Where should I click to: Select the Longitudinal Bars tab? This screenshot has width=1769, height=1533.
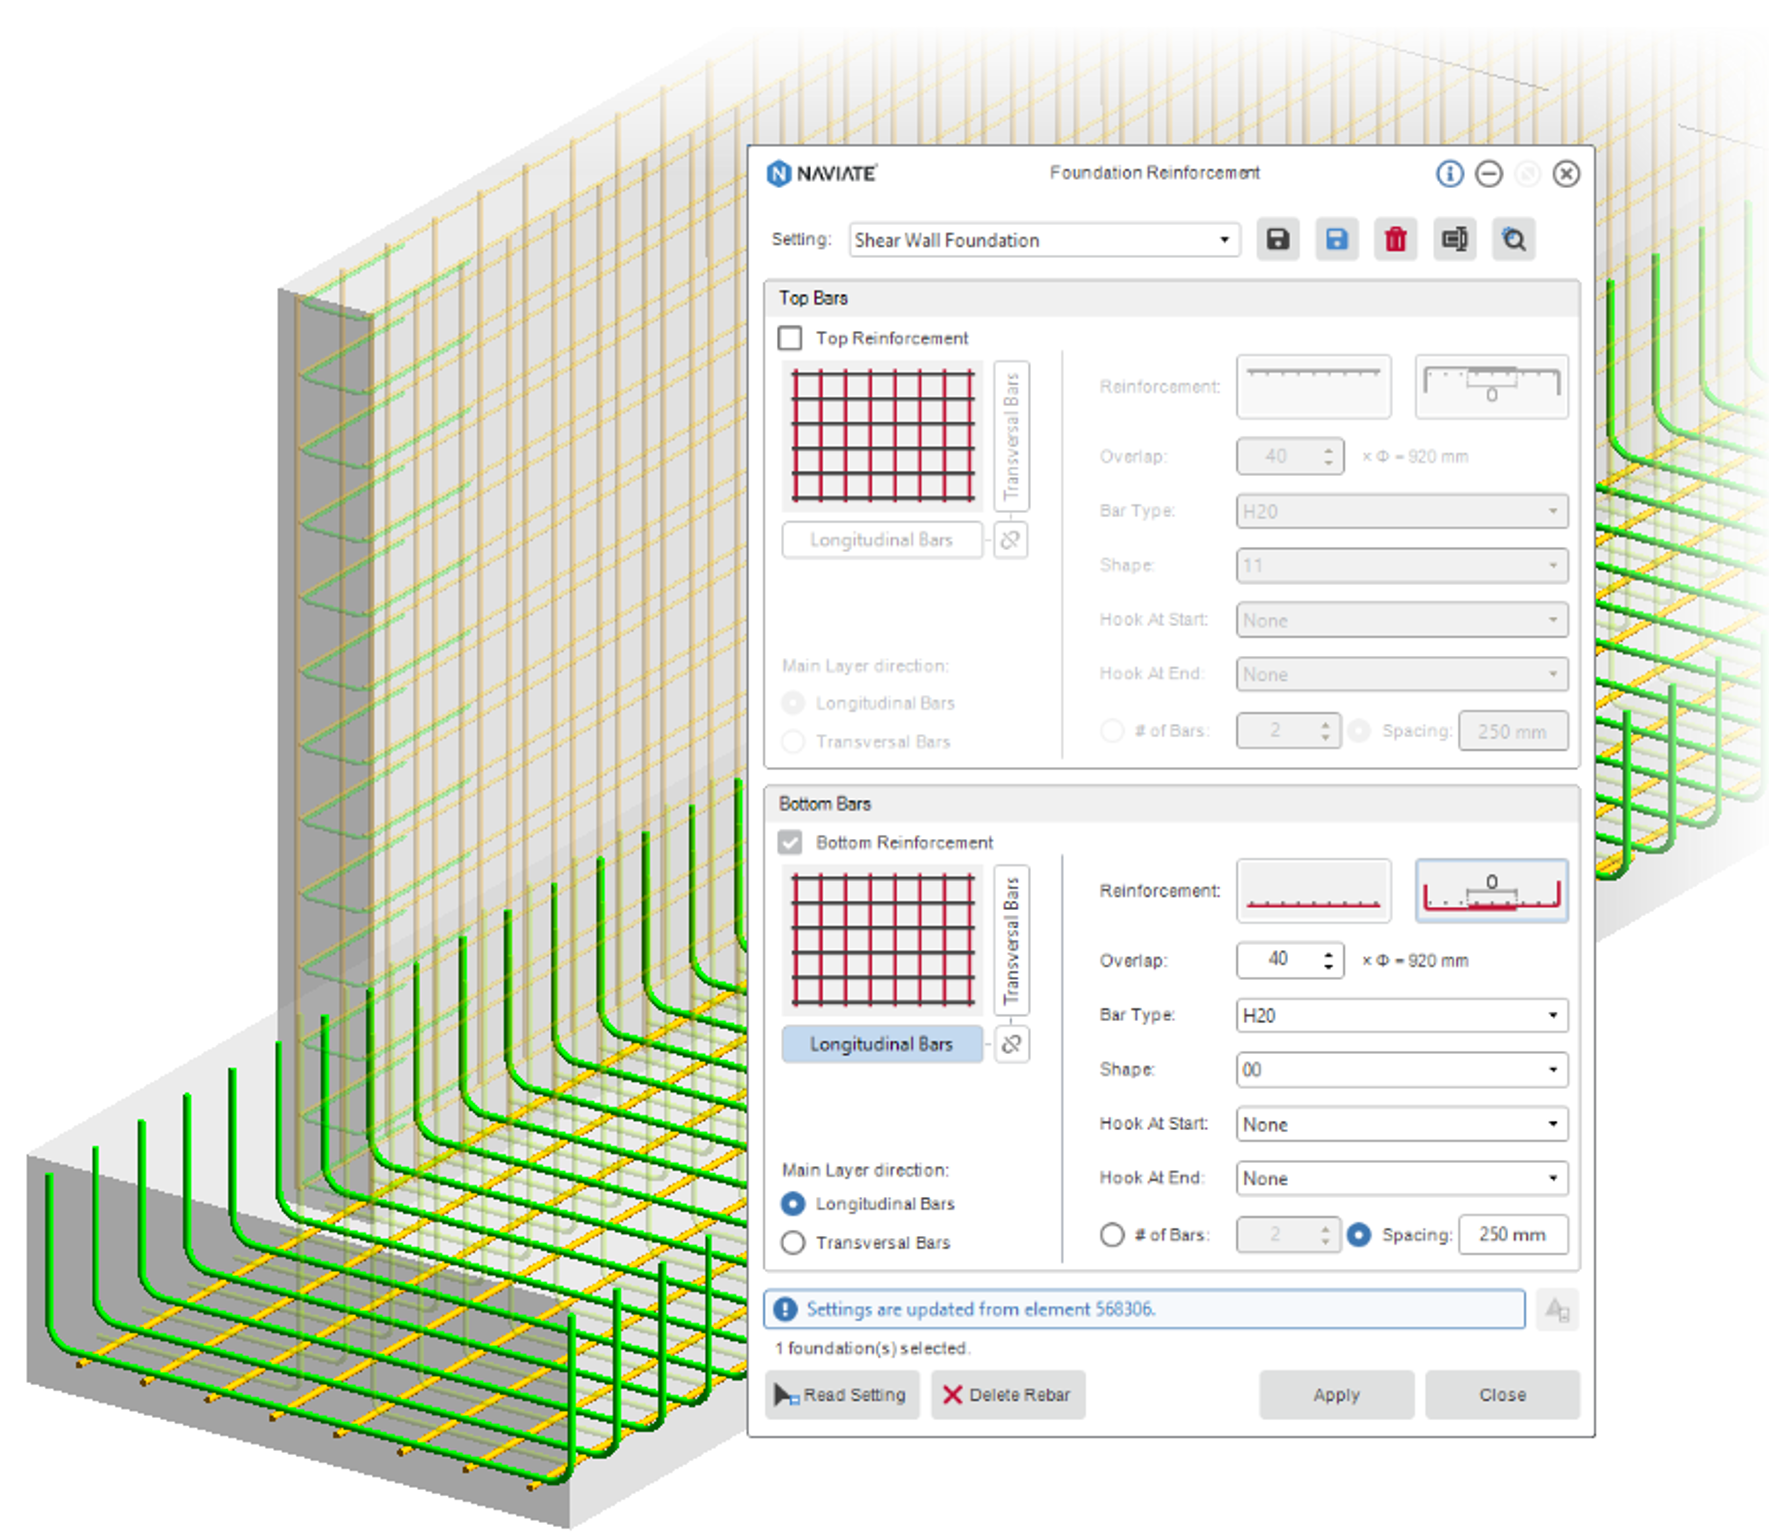pos(881,1043)
